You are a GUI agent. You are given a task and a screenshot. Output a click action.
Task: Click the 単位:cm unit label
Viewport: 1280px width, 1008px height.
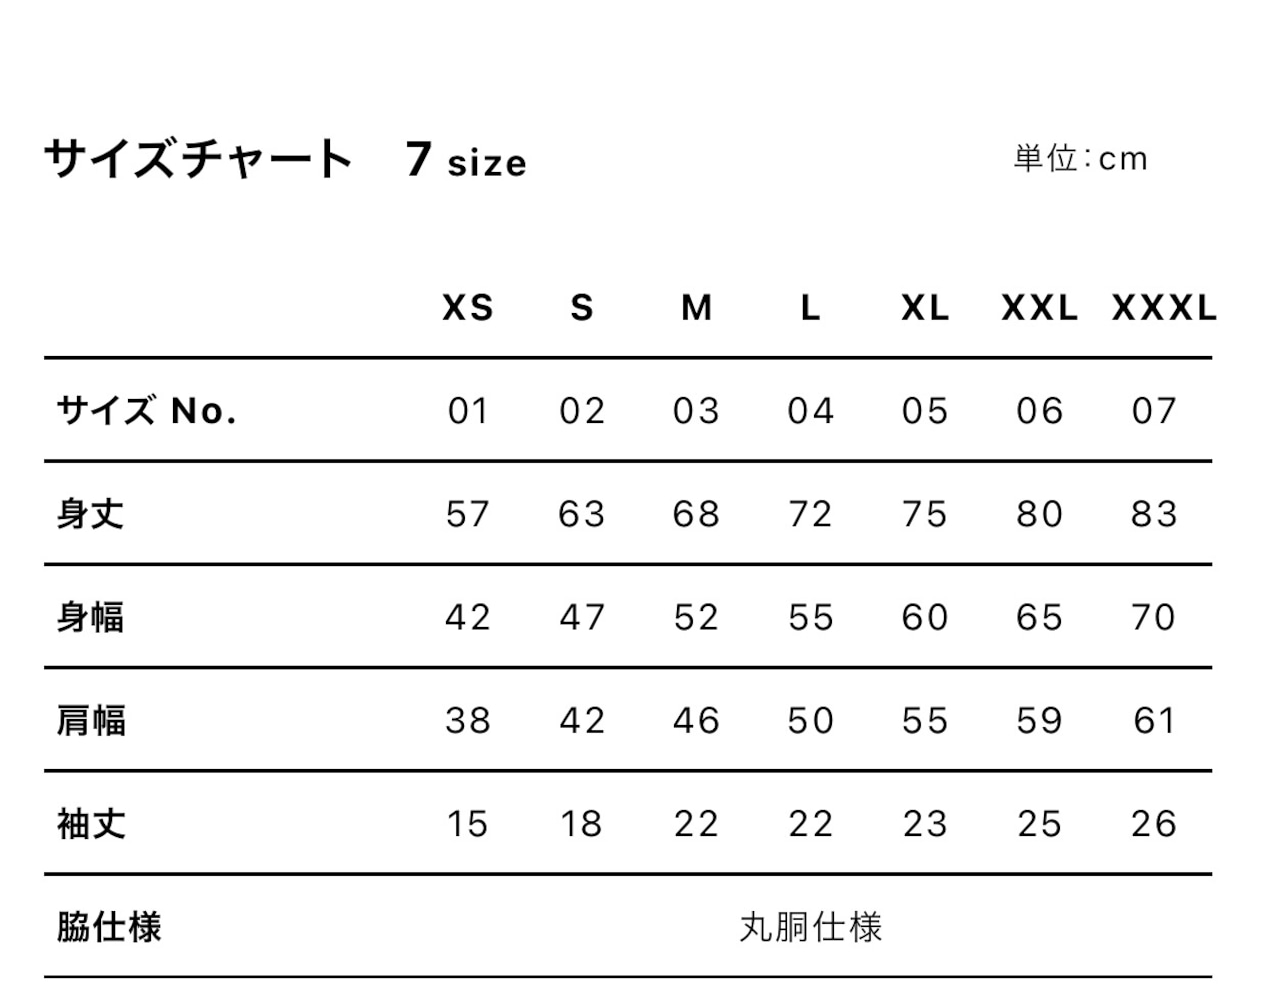point(1080,158)
